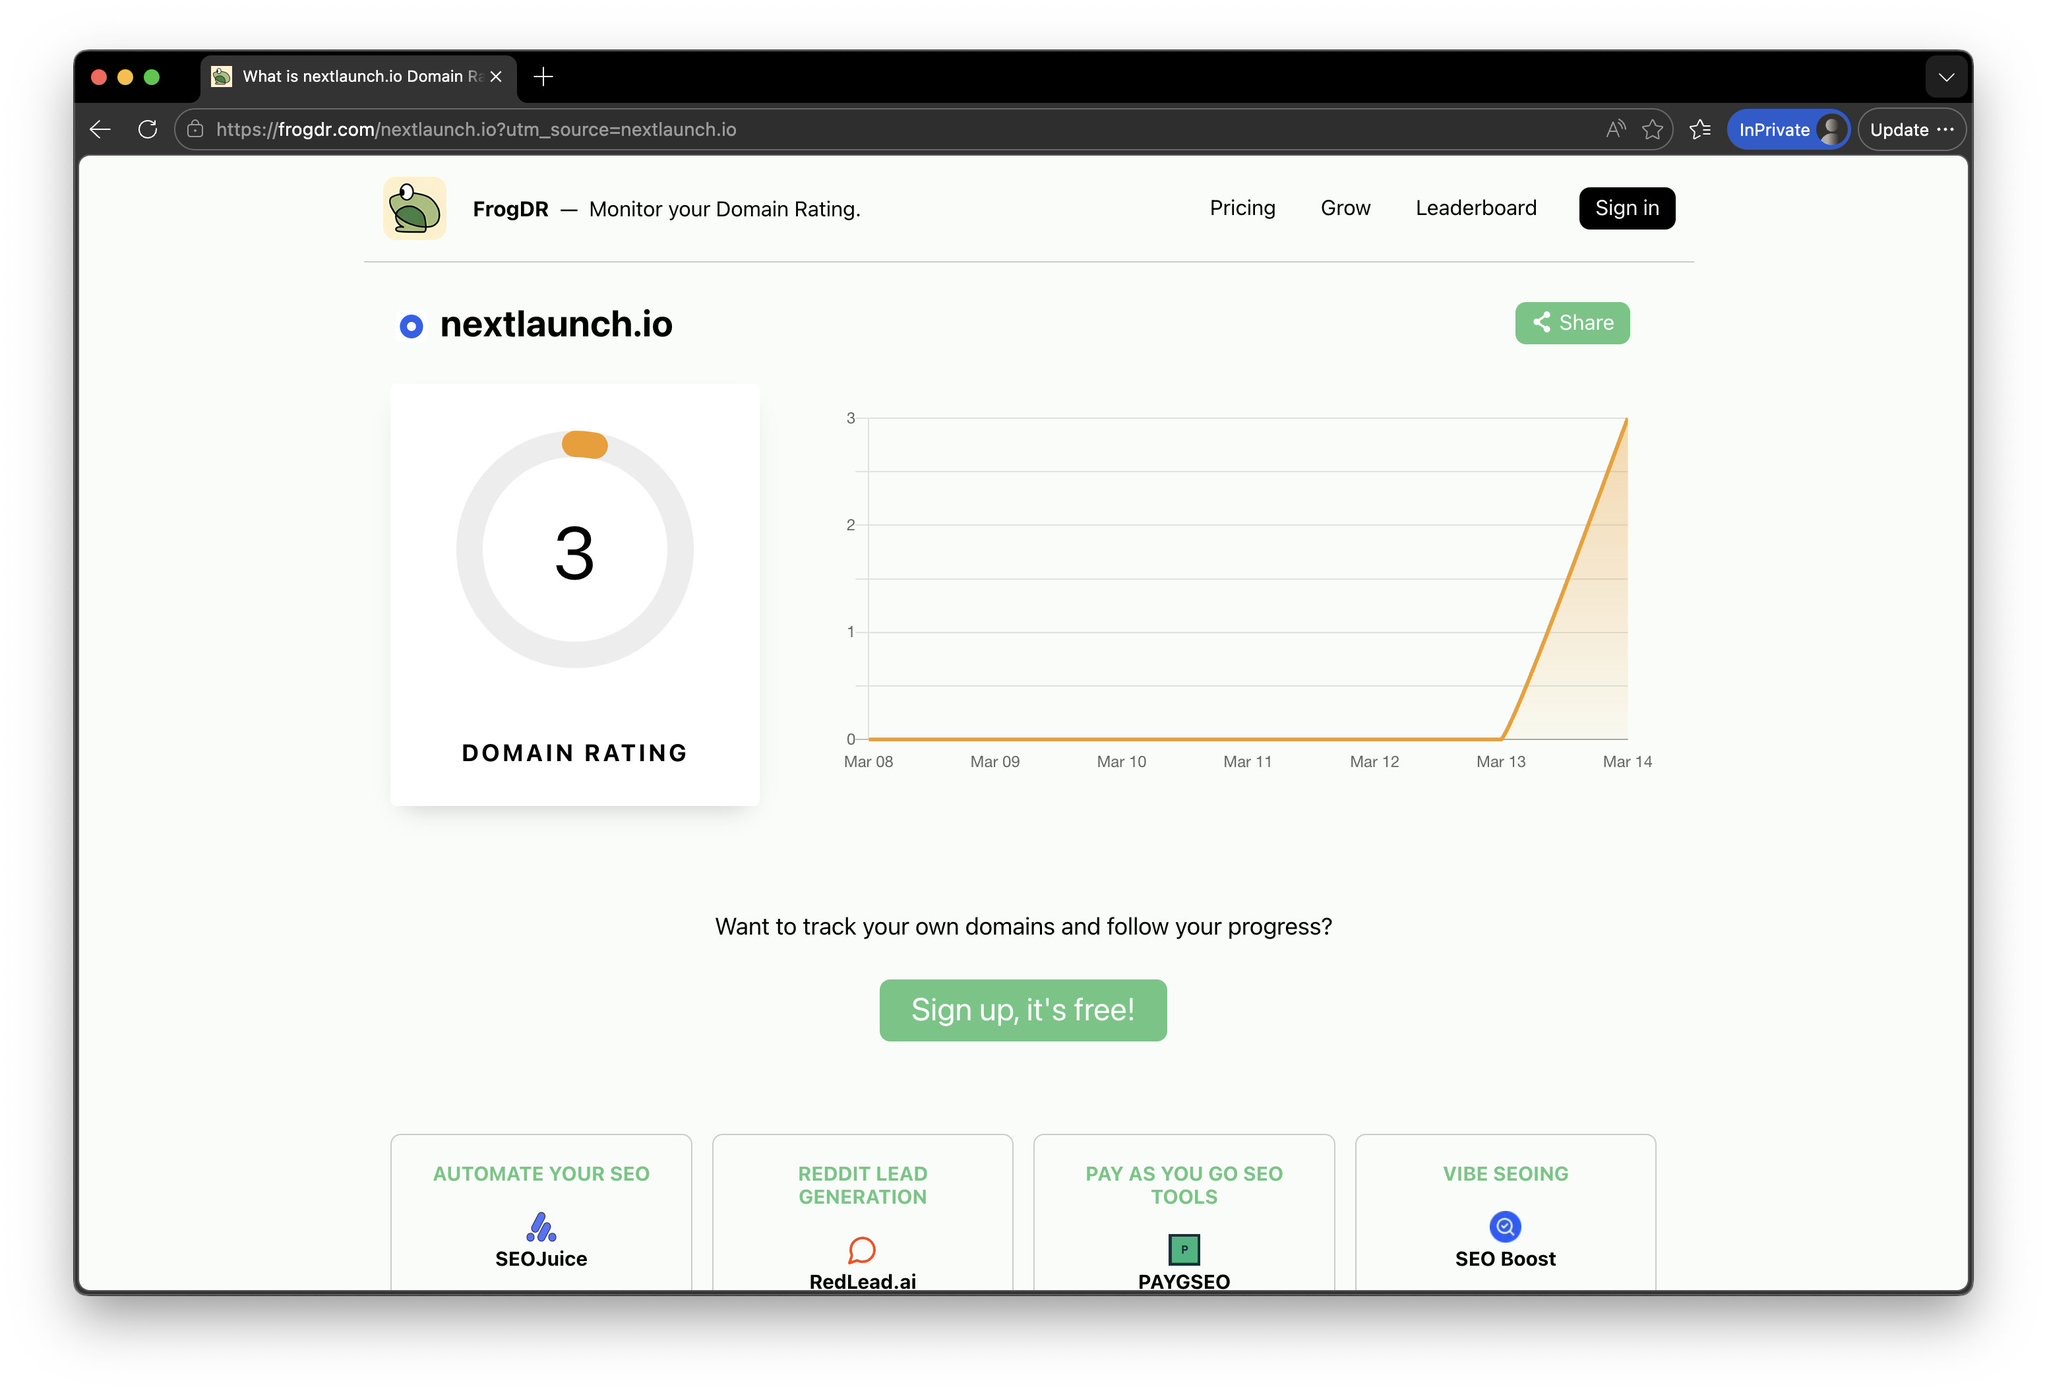Go to the Pricing page
Image resolution: width=2047 pixels, height=1393 pixels.
1242,208
